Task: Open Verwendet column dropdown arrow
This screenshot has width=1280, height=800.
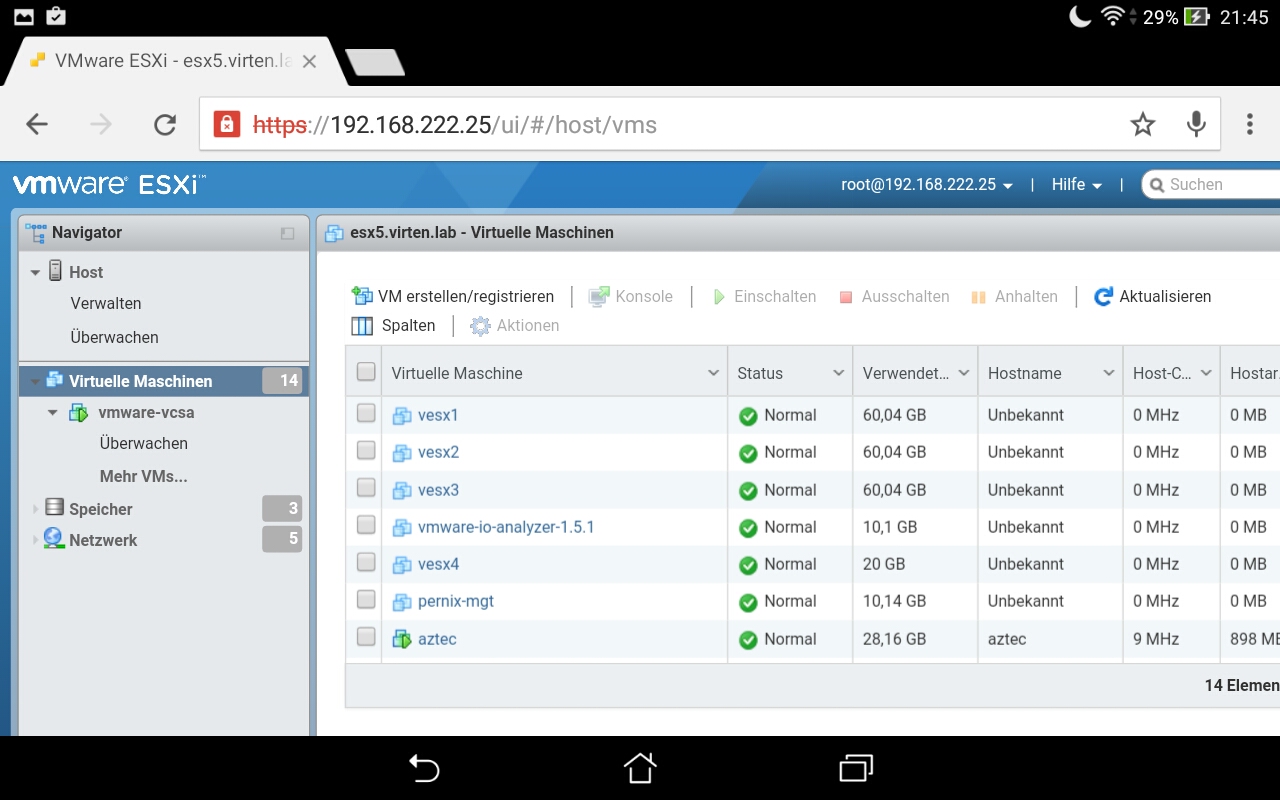Action: point(963,373)
